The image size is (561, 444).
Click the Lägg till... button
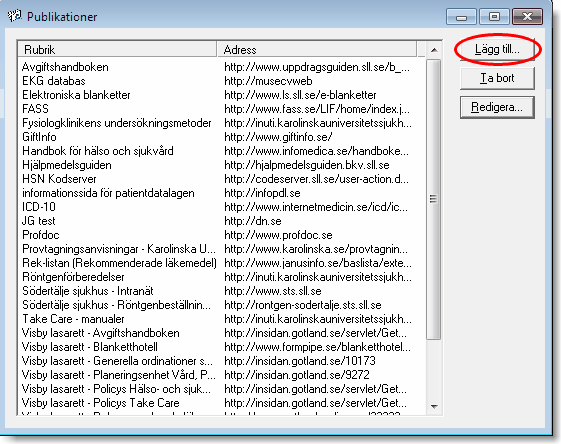coord(497,49)
